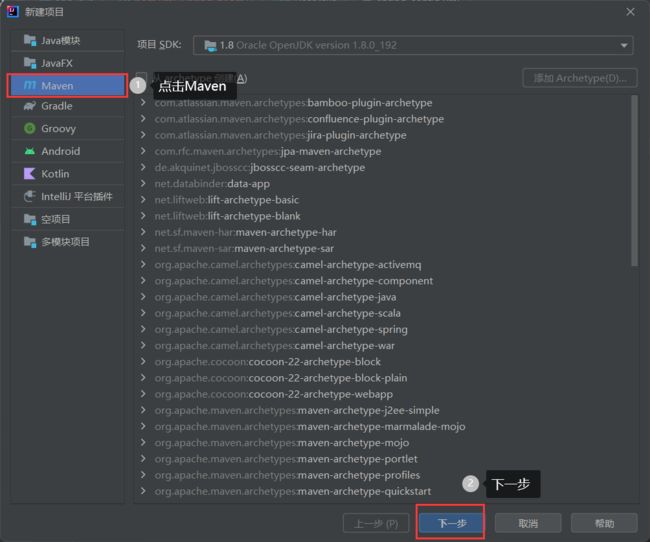Viewport: 650px width, 542px height.
Task: Select camel-archetype-component row
Action: (x=383, y=280)
